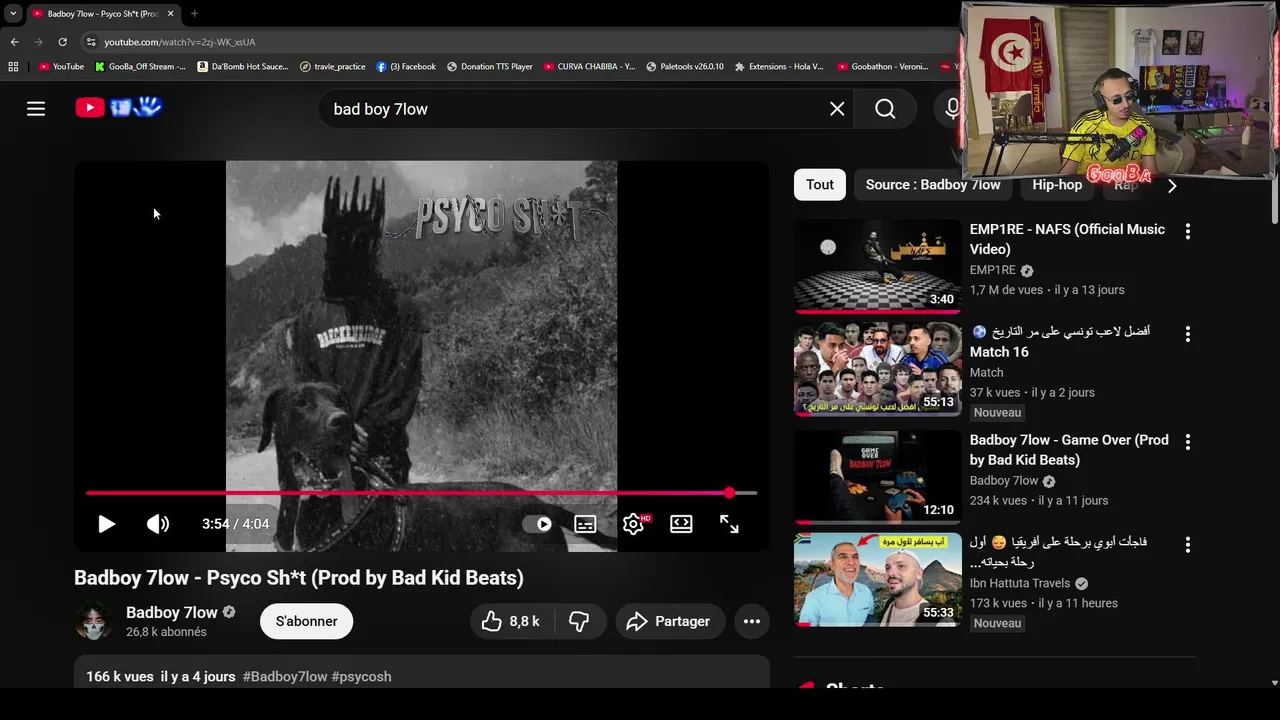Mute the video volume
The image size is (1280, 720).
pos(158,524)
